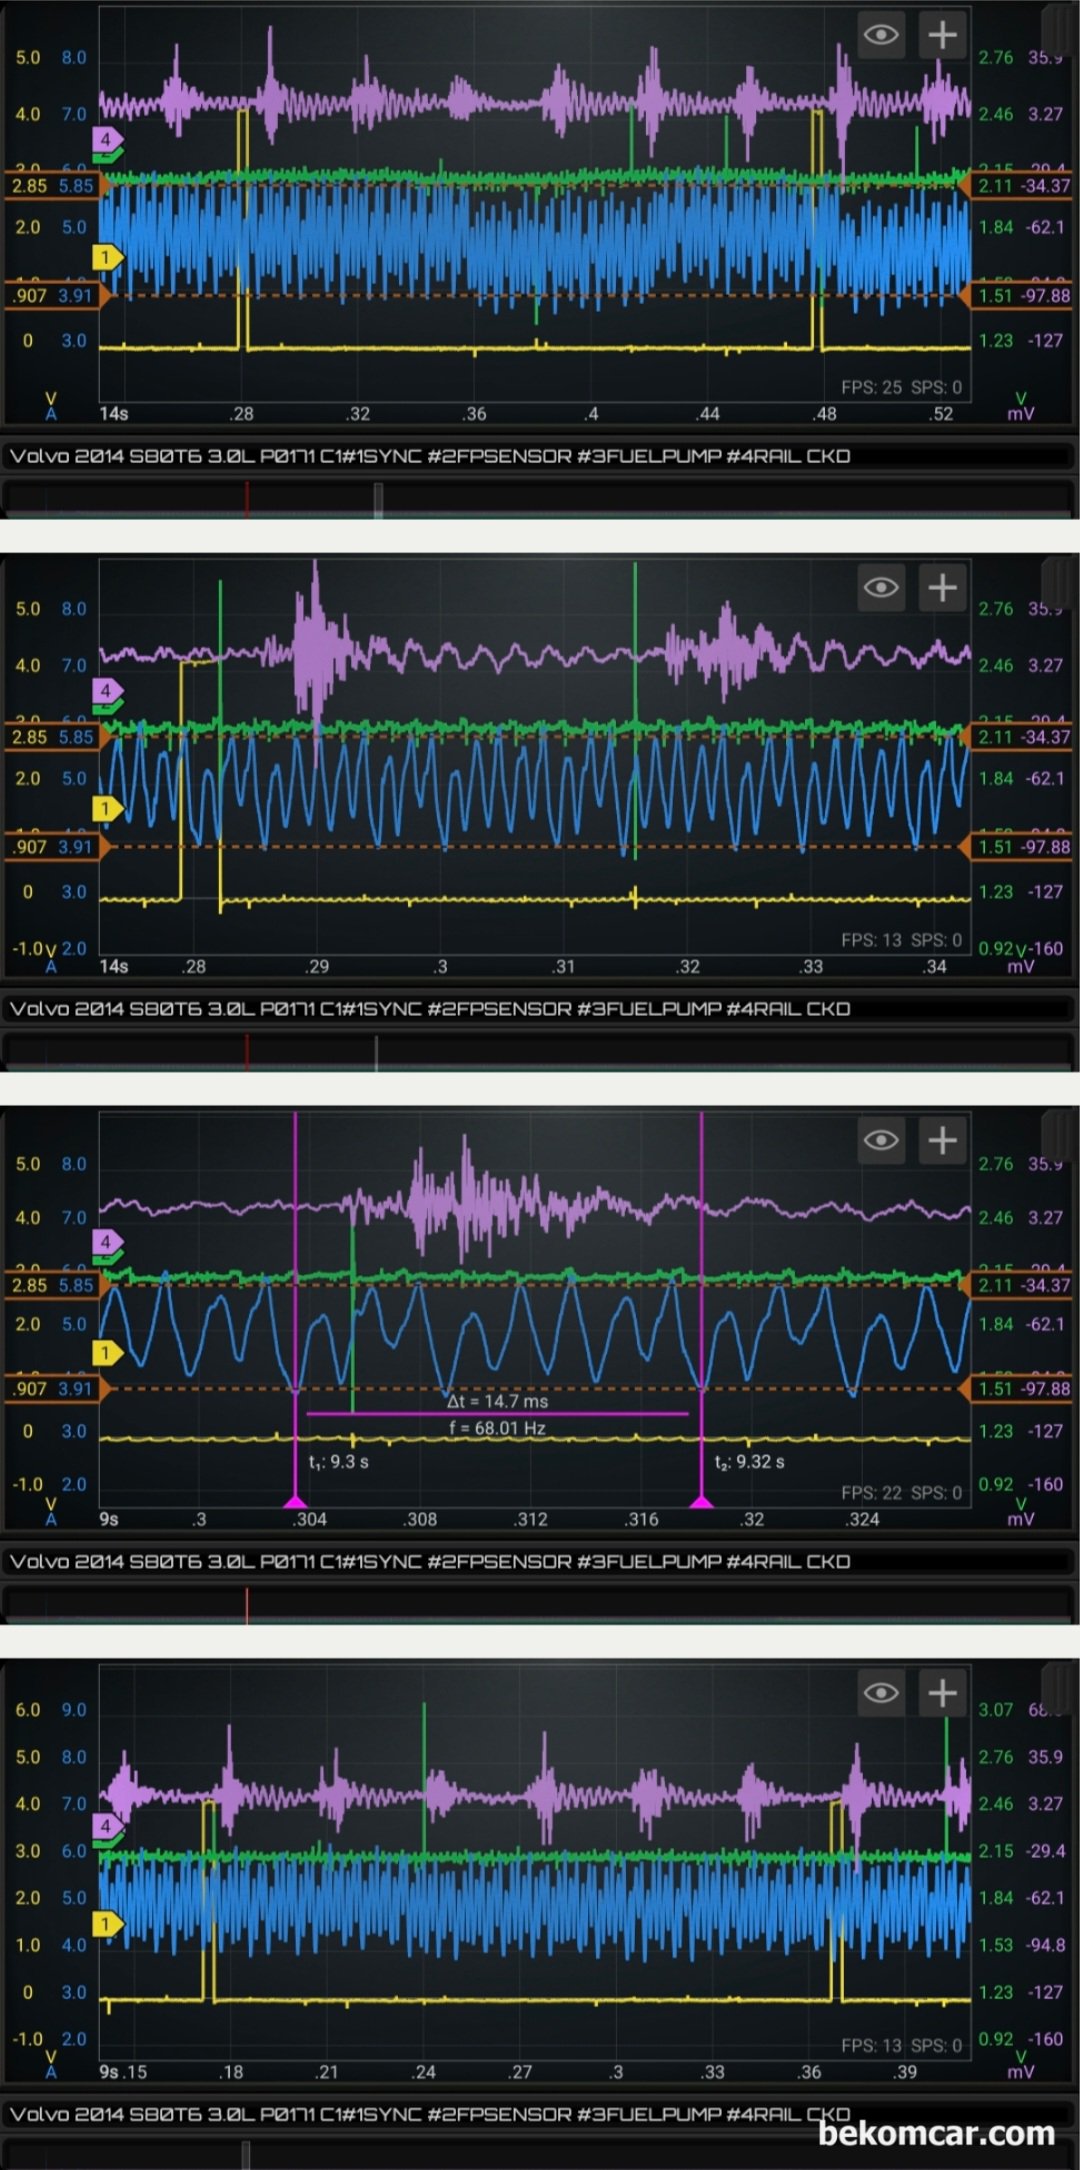
Task: Click the FPS: 25 SPS: 0 status text
Action: pos(901,387)
